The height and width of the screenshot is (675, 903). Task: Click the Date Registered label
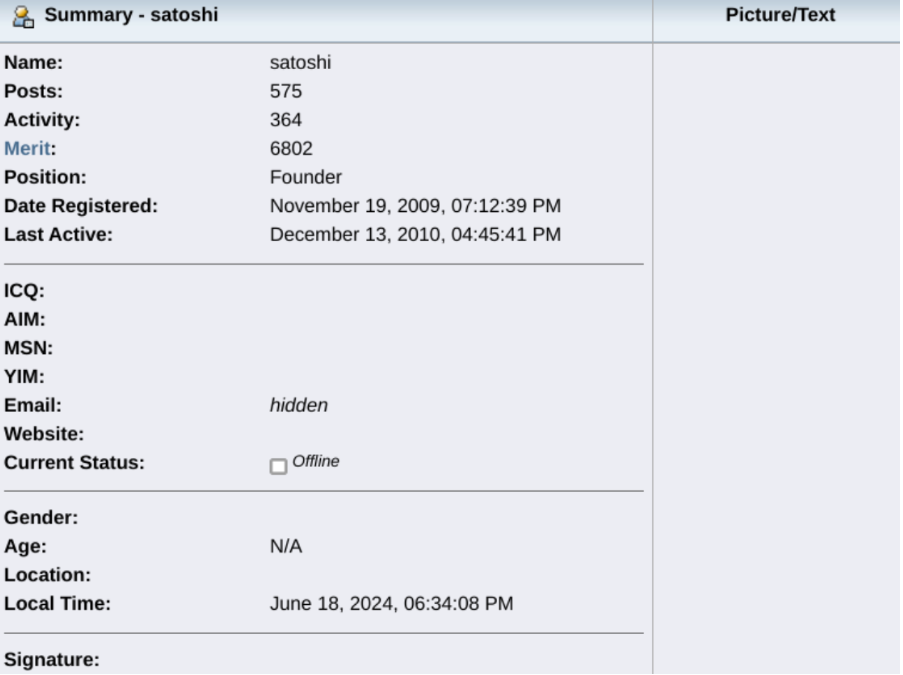coord(81,207)
